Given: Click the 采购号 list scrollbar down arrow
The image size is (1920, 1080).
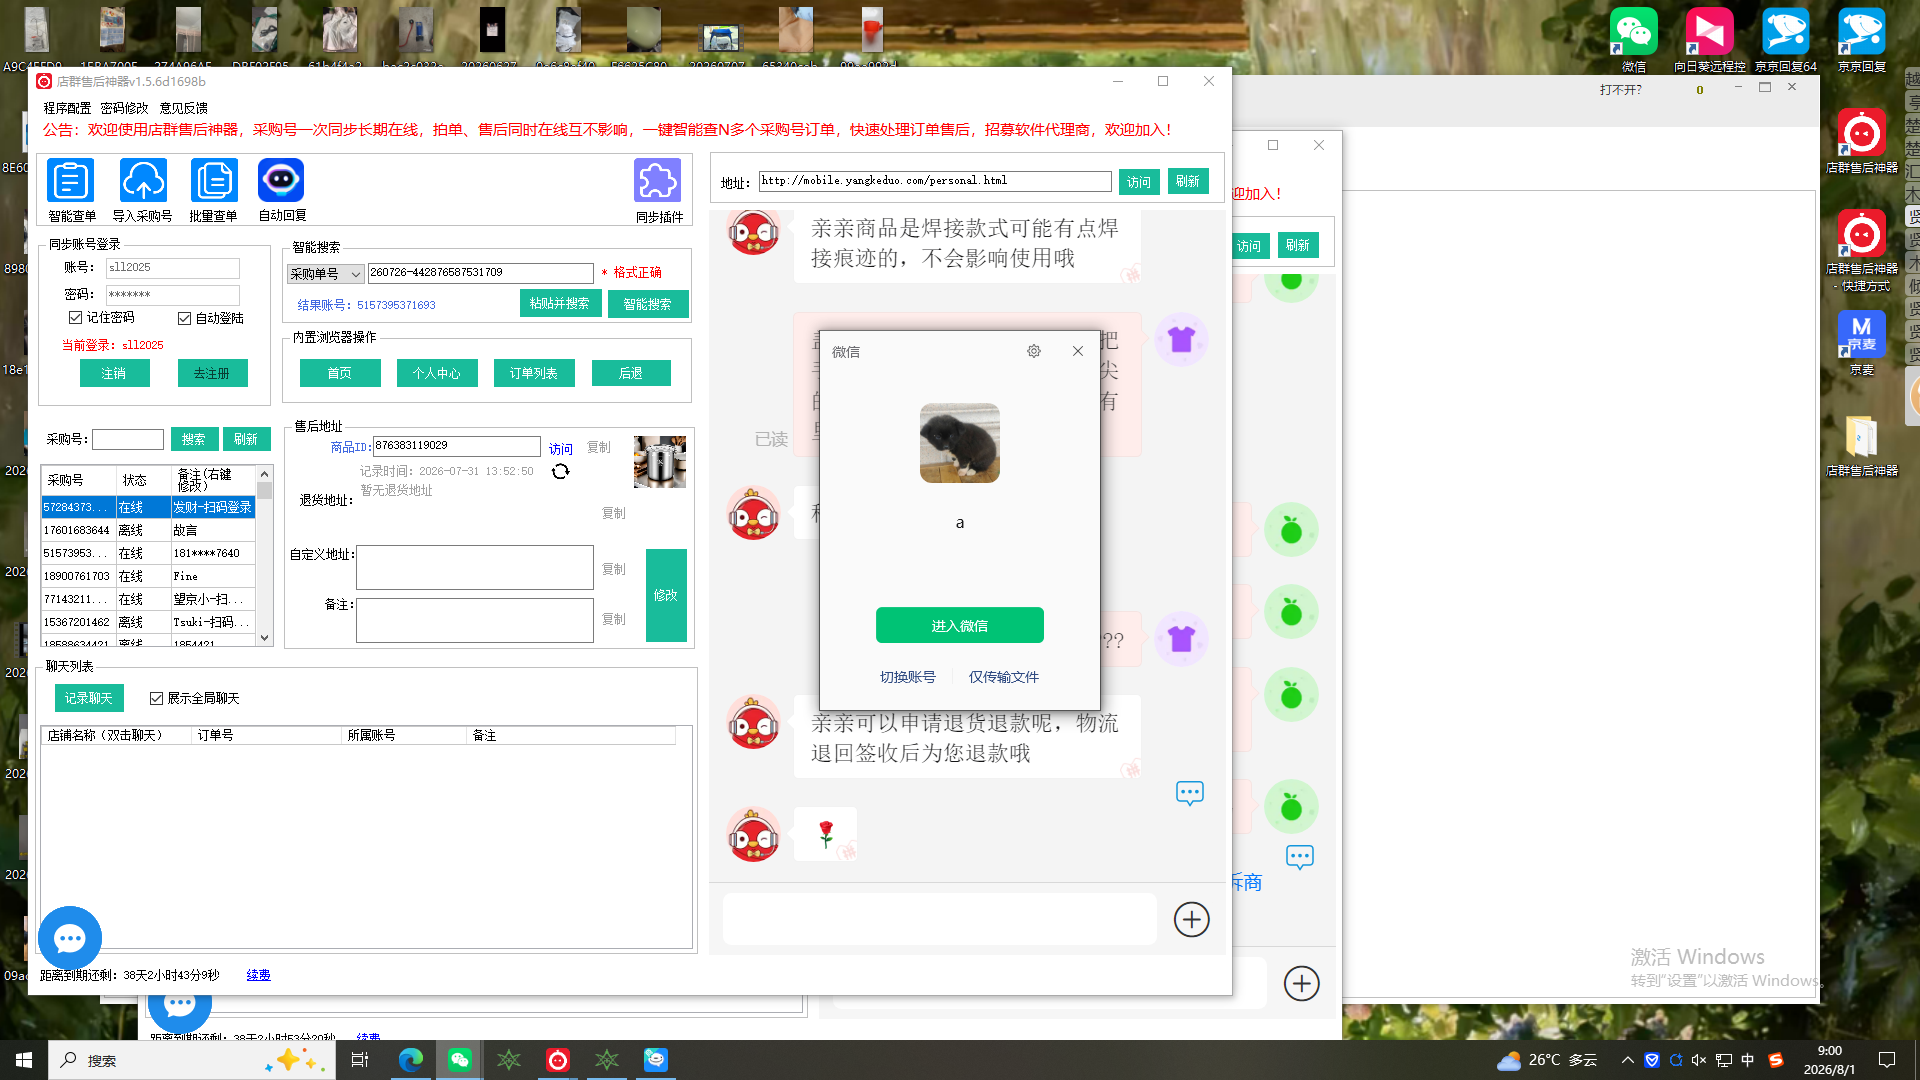Looking at the screenshot, I should 265,637.
